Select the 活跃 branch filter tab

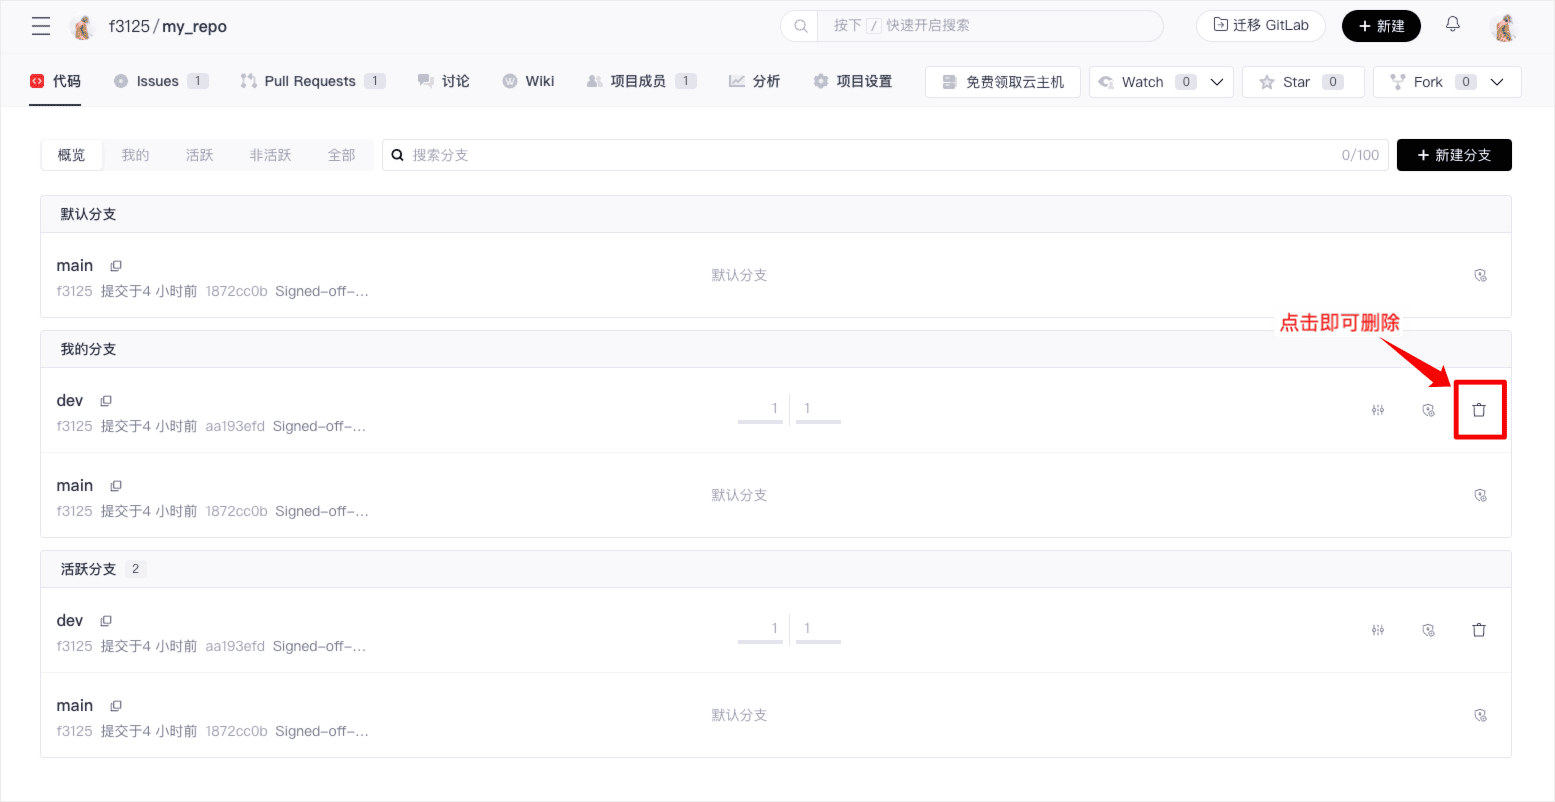click(x=199, y=155)
